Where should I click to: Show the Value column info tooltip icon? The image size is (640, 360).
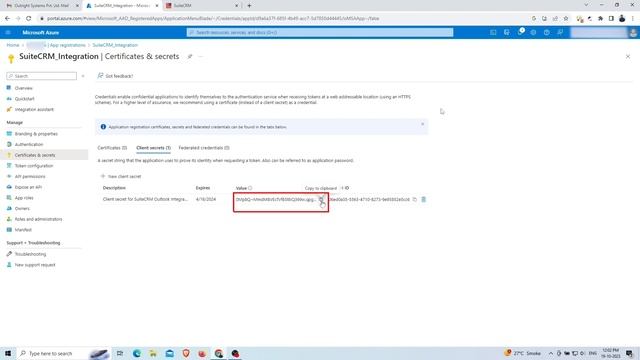pyautogui.click(x=250, y=188)
